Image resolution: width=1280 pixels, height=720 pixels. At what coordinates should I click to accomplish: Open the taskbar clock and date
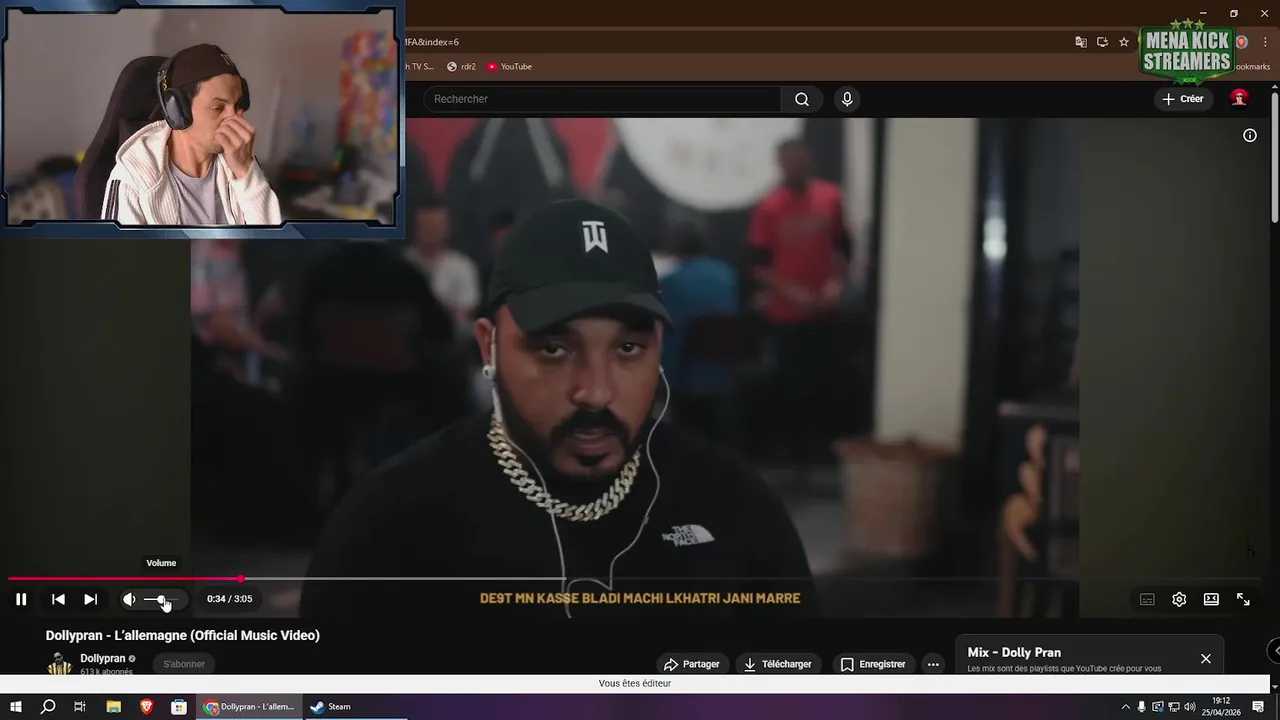tap(1221, 707)
